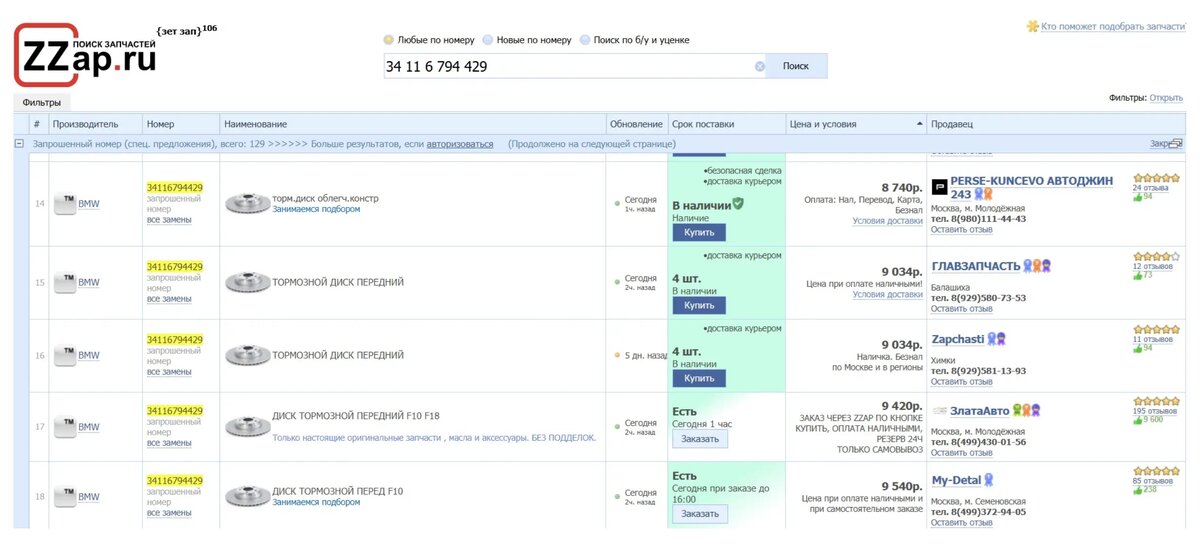Click Заказать button in My-Detal row
This screenshot has width=1200, height=546.
[700, 513]
